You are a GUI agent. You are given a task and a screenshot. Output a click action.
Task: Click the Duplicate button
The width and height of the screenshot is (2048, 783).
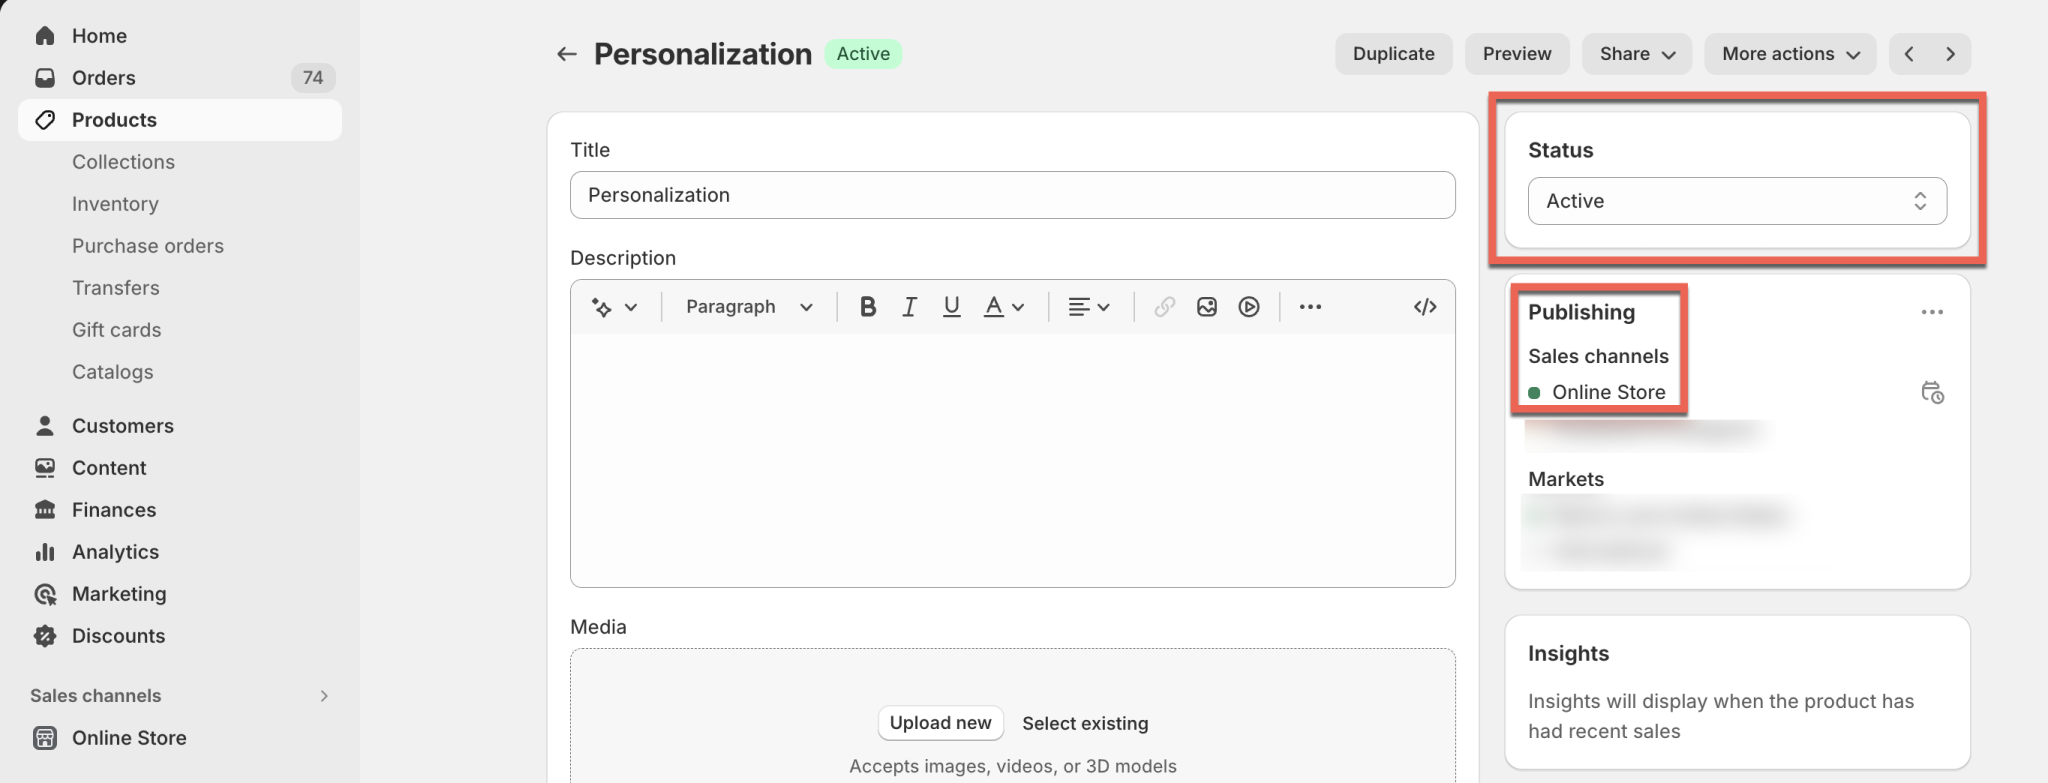point(1393,54)
